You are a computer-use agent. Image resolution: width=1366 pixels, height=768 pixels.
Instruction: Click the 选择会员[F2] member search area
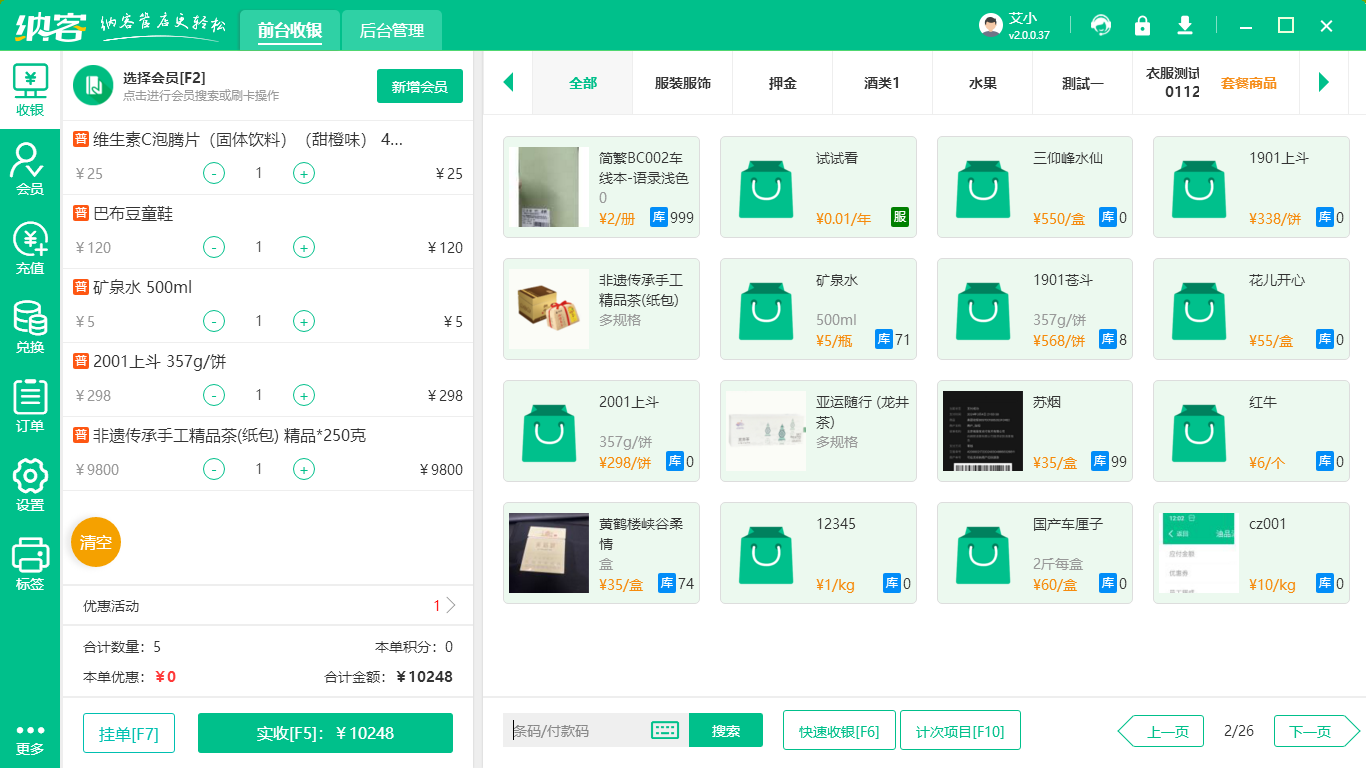tap(201, 86)
